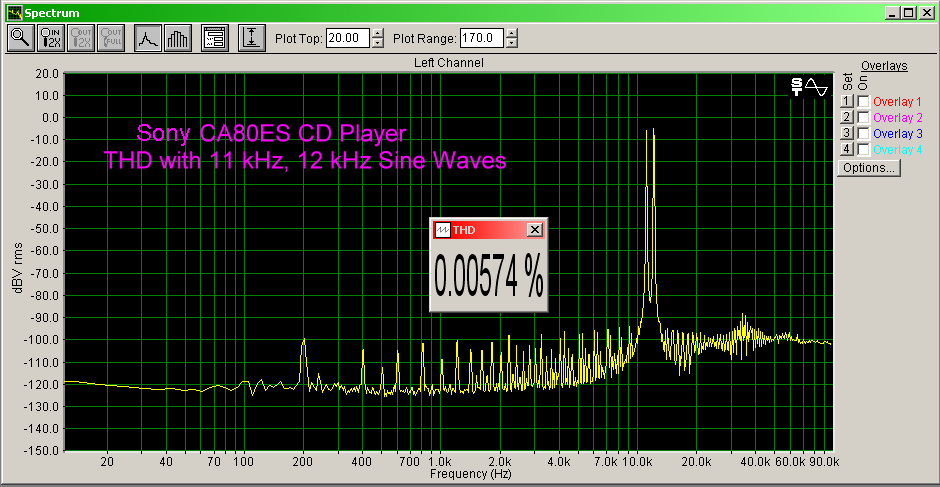Screen dimensions: 940x487
Task: Click the Plot Range input field
Action: point(481,39)
